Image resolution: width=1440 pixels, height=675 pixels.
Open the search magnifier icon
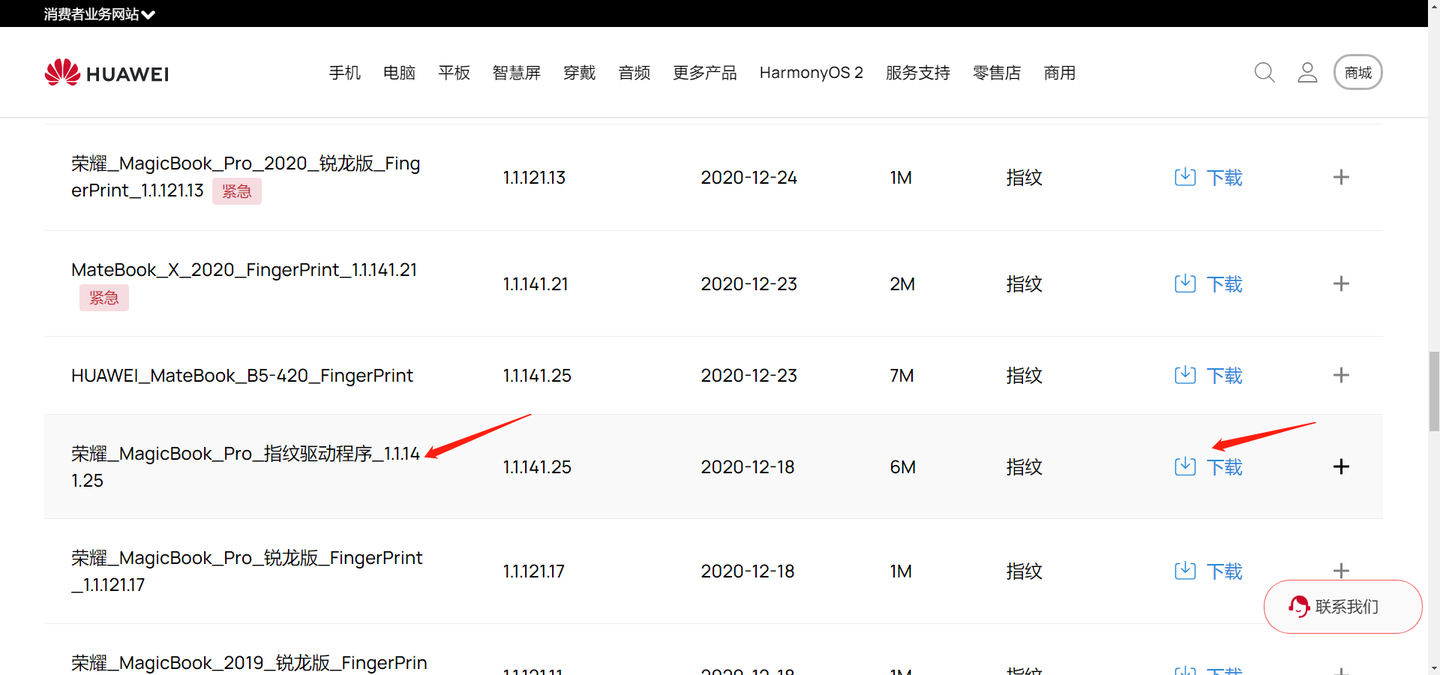pyautogui.click(x=1264, y=72)
